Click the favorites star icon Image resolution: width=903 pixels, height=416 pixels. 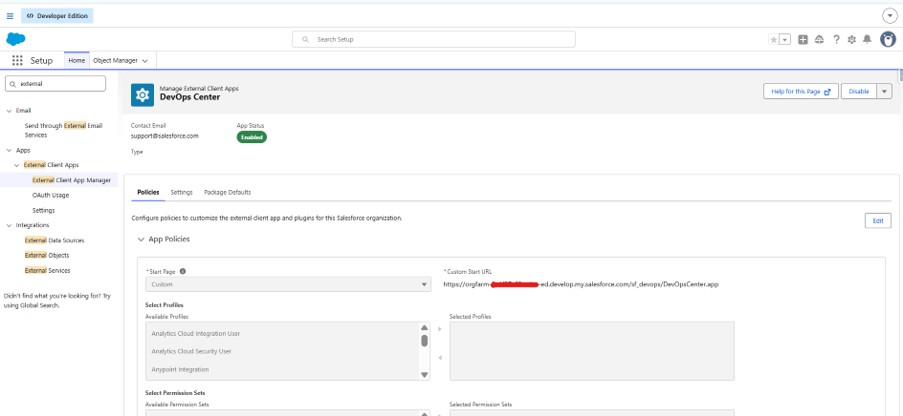click(x=773, y=40)
